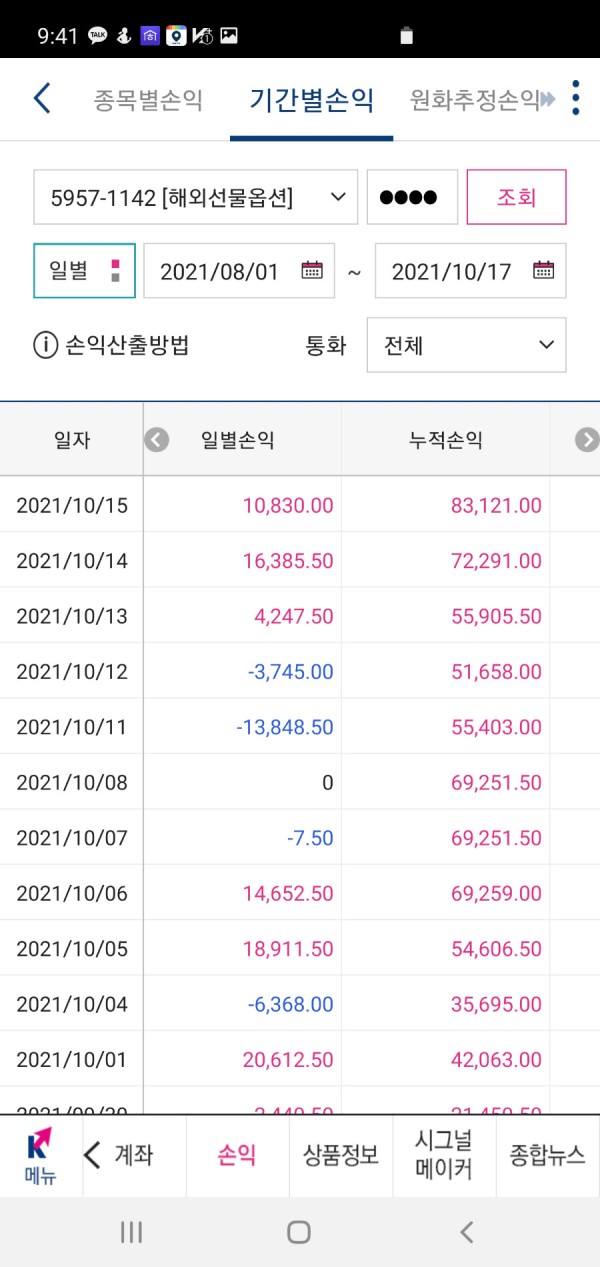
Task: Tap the info icon beside 손익산출방법
Action: pos(46,346)
